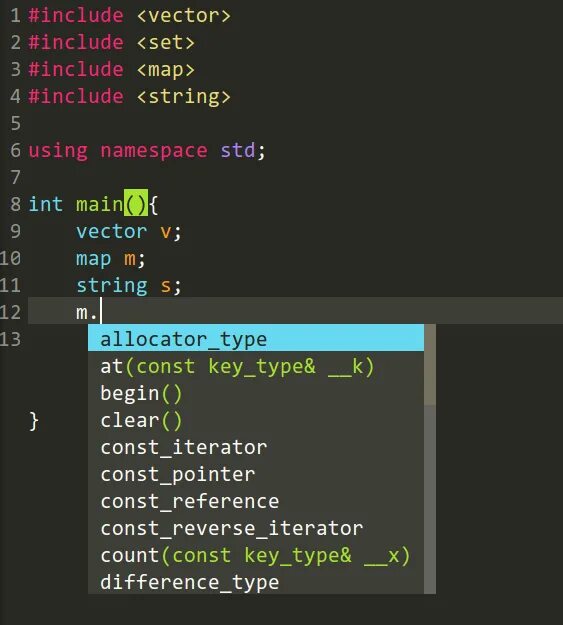Click the 'string s;' declaration
The width and height of the screenshot is (563, 625).
coord(129,286)
